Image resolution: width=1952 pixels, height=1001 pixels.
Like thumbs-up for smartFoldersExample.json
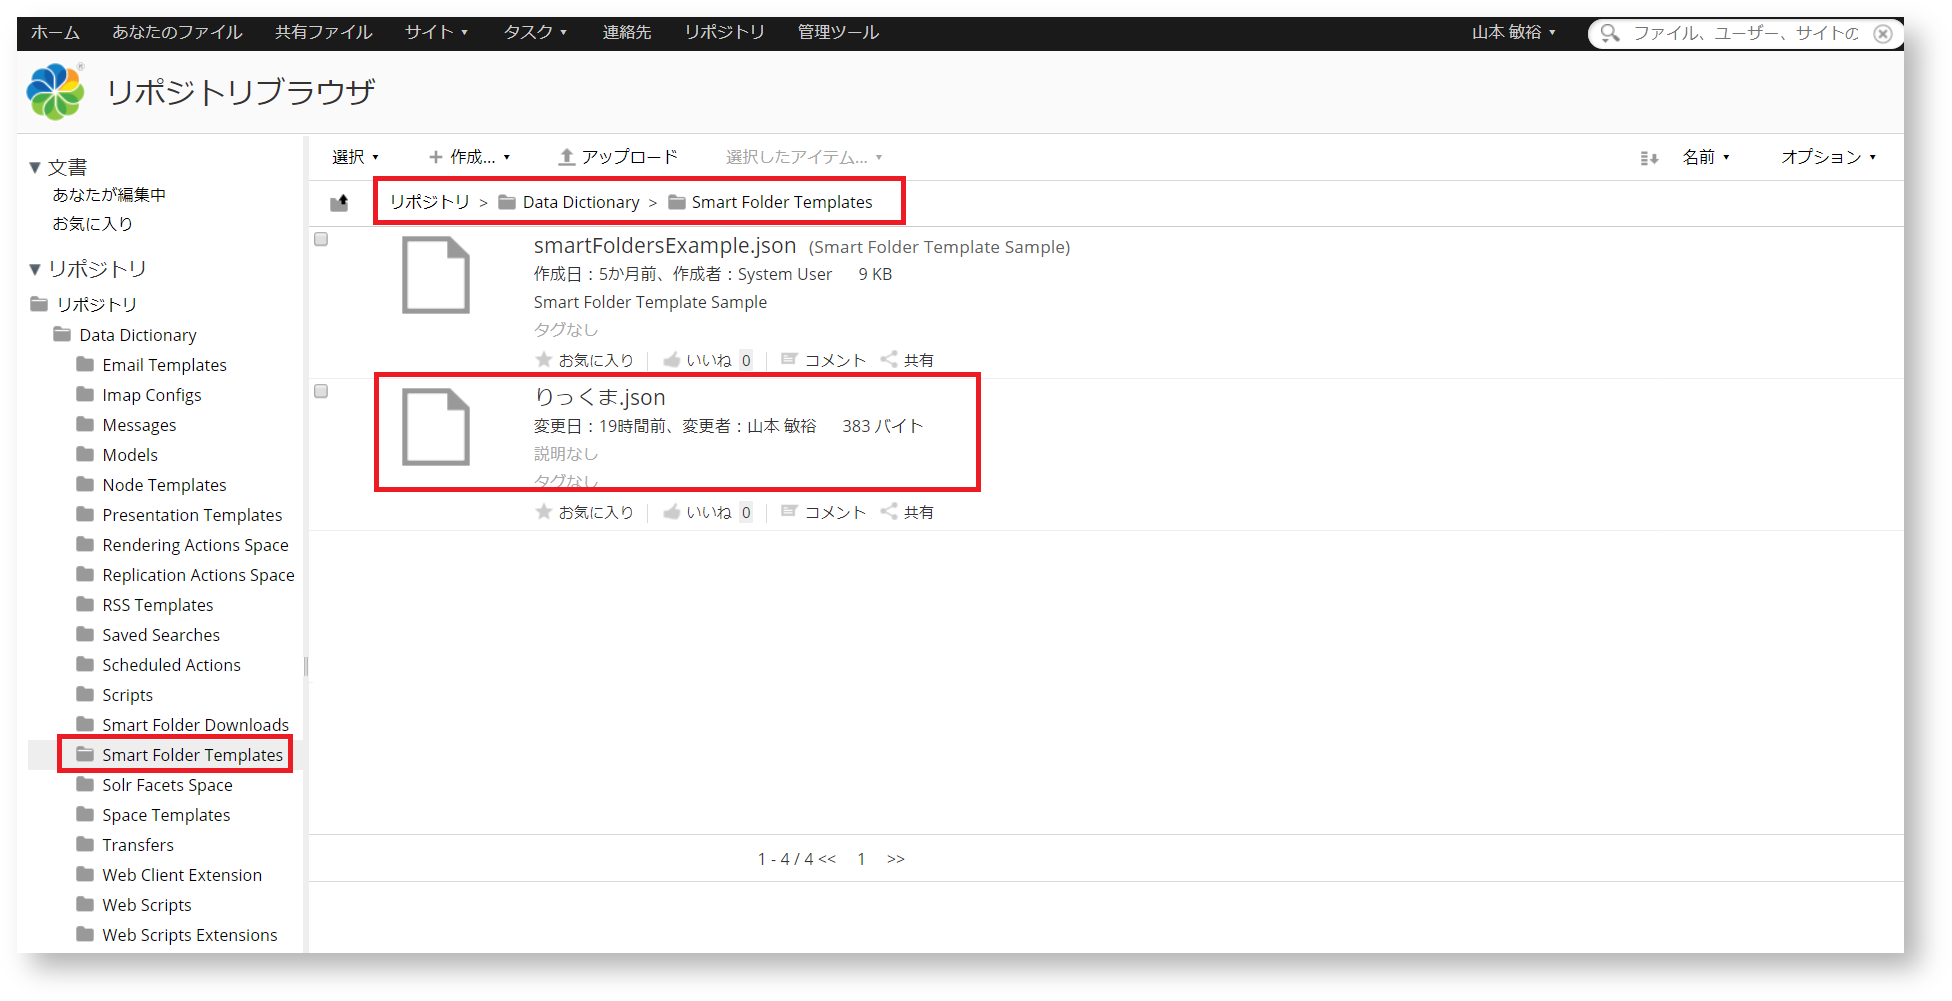coord(672,359)
